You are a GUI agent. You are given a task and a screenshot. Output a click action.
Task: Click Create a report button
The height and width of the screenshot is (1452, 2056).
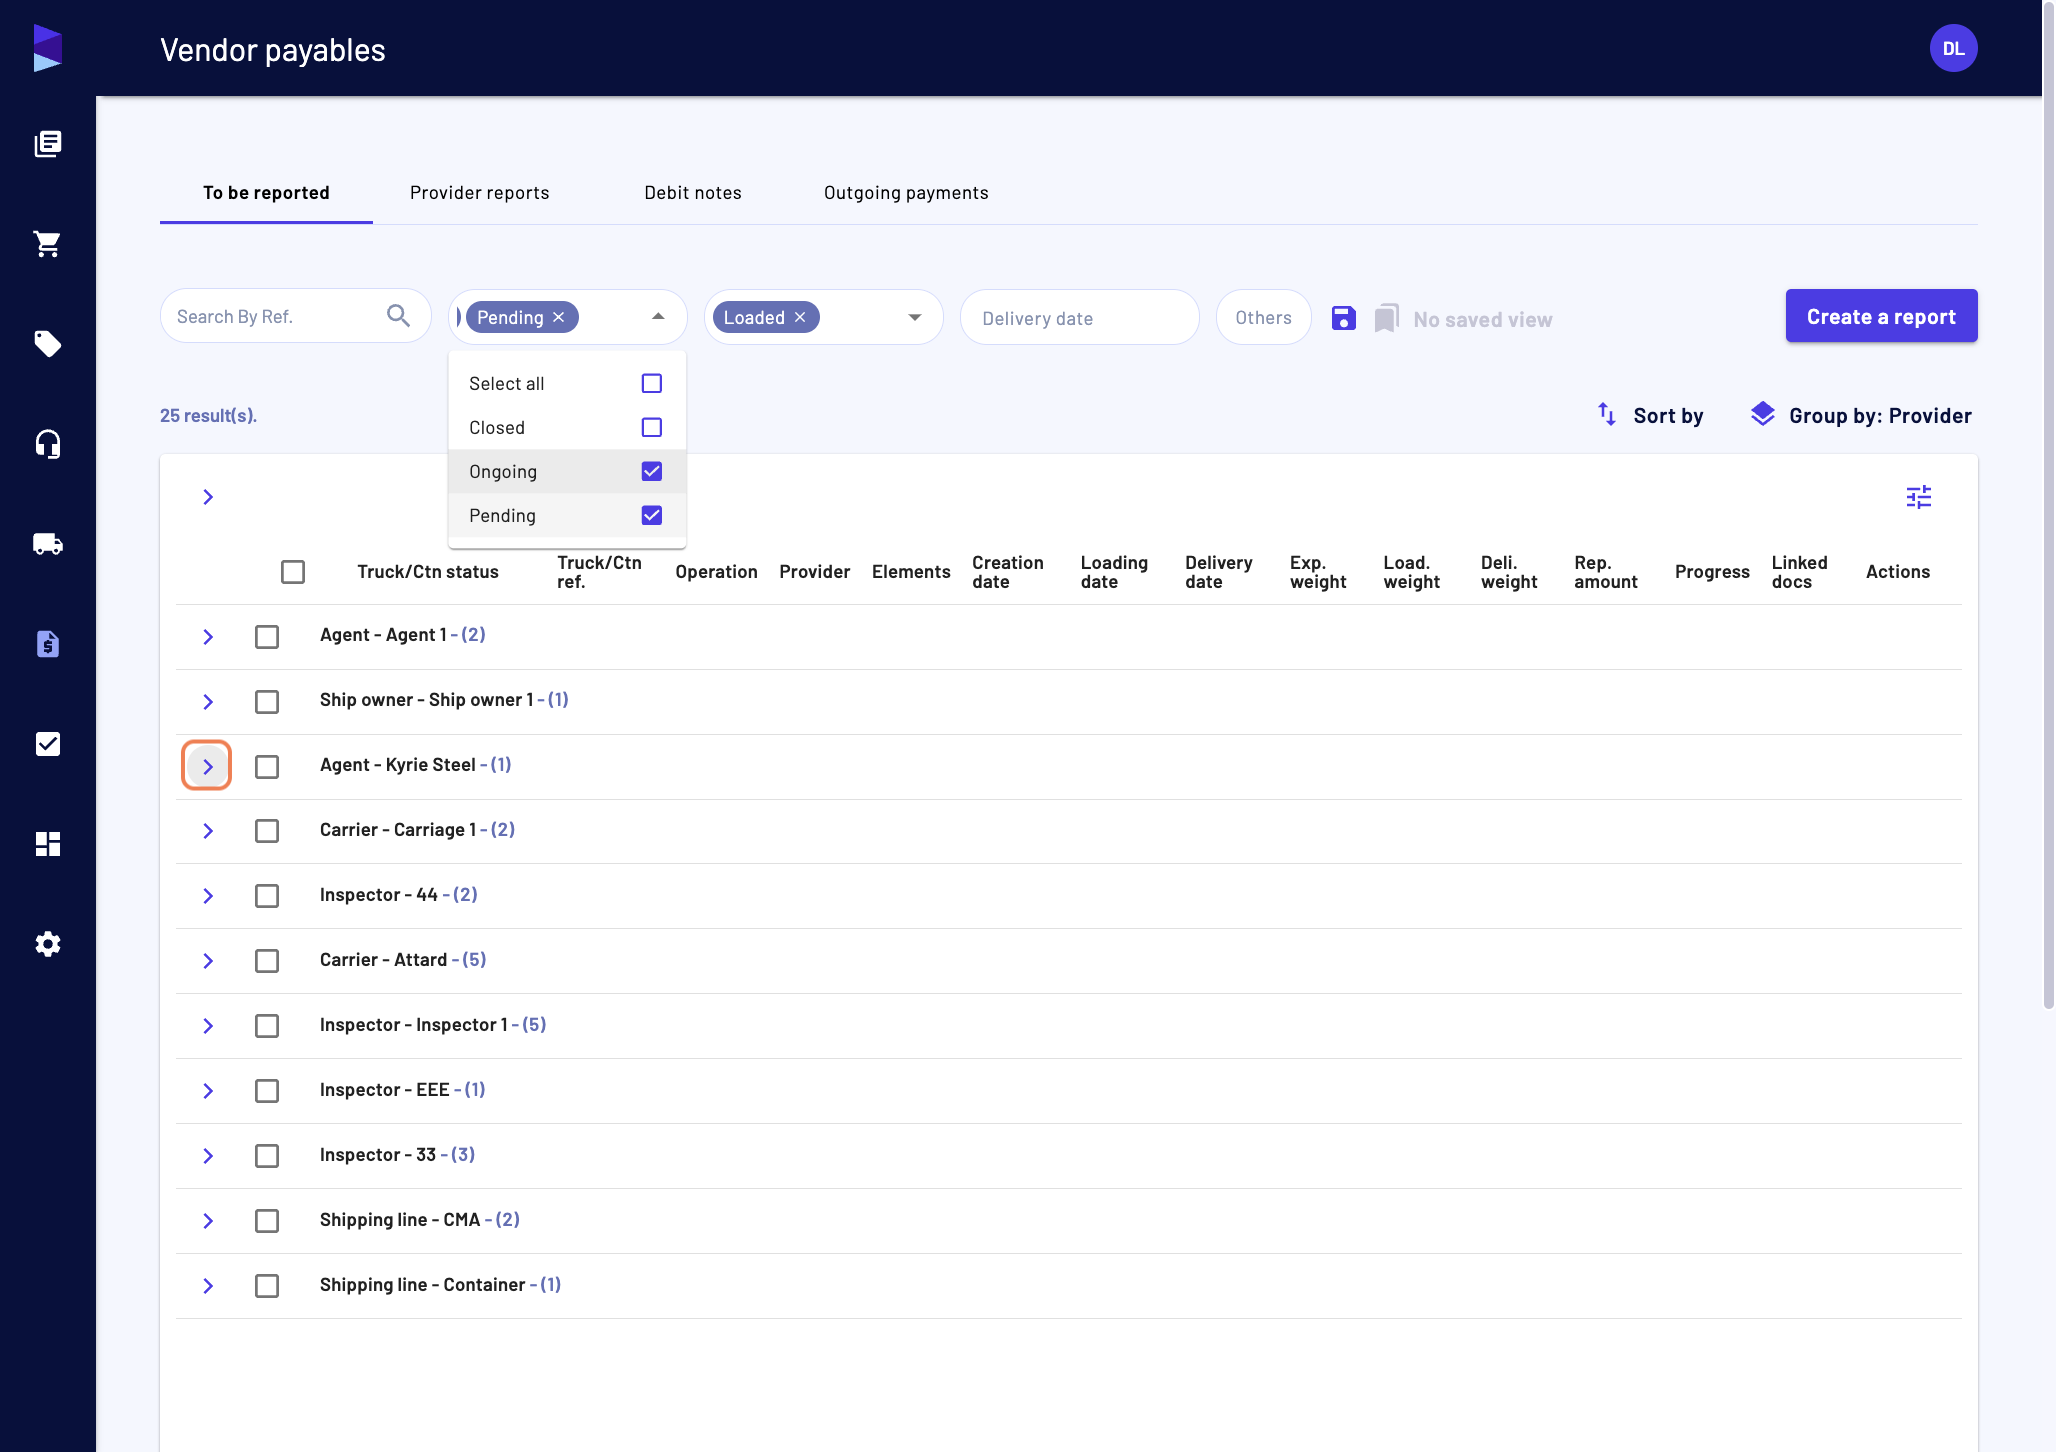pos(1882,316)
